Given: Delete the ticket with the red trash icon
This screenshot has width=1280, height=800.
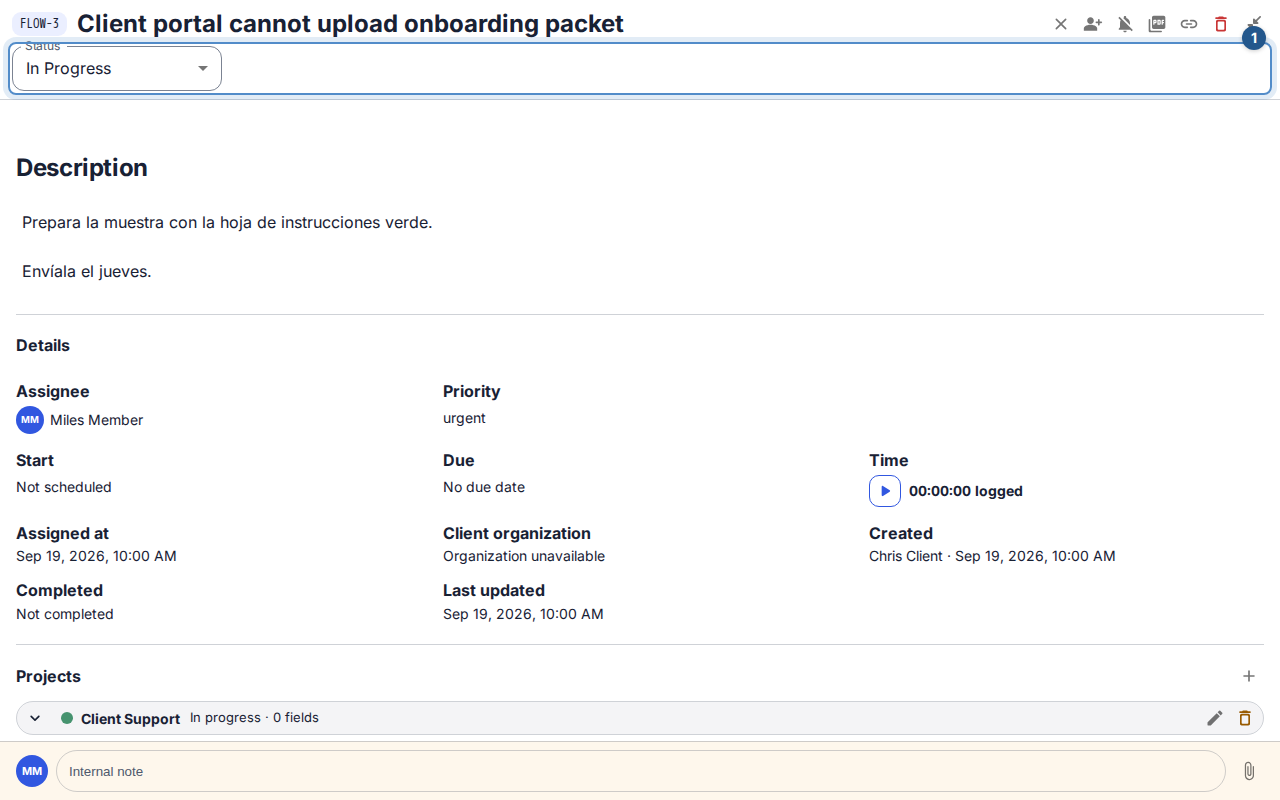Looking at the screenshot, I should tap(1221, 24).
